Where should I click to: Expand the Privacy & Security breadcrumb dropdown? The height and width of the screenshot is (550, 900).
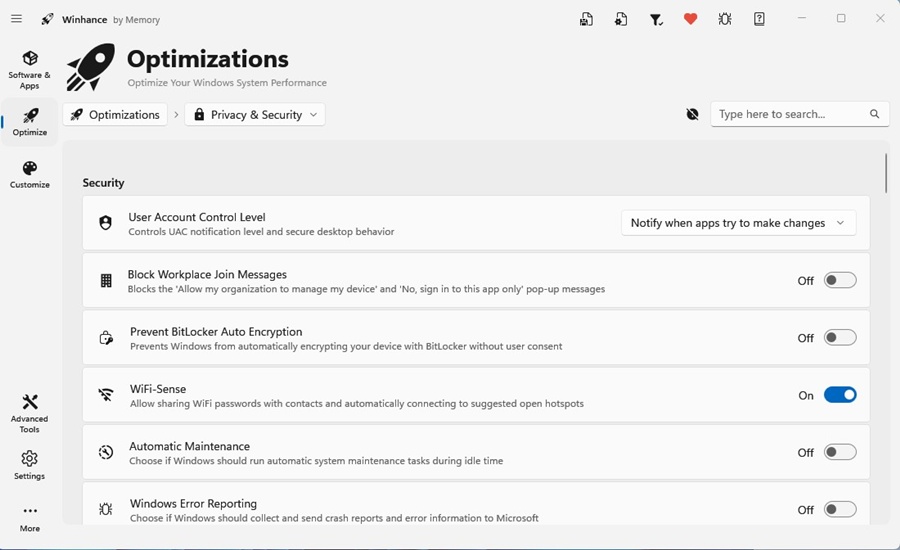(255, 115)
